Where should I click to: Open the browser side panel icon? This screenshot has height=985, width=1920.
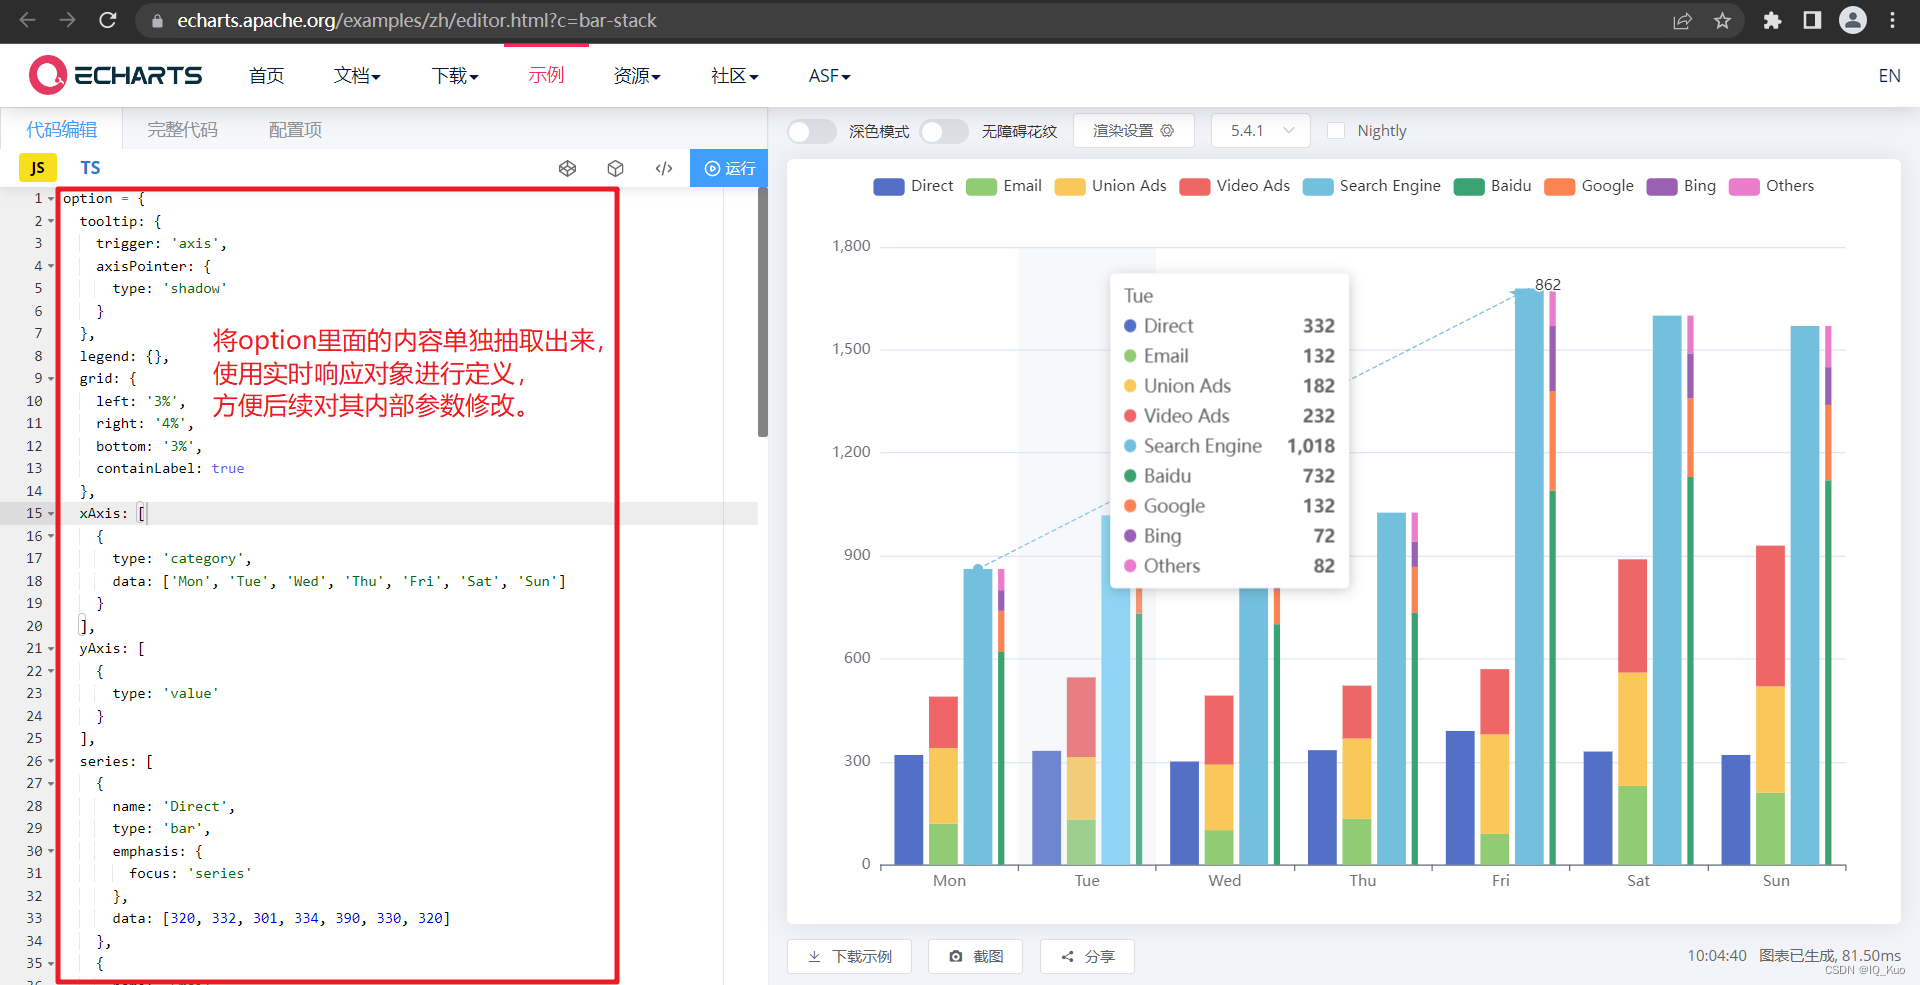pos(1812,20)
